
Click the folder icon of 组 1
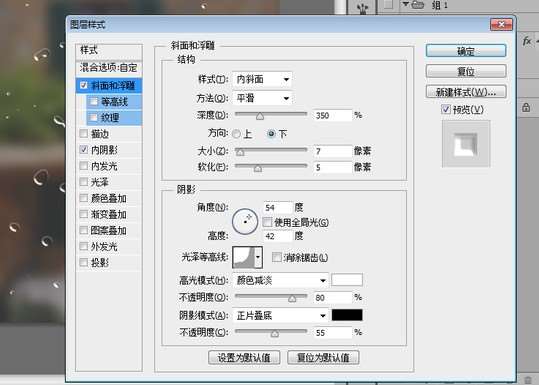coord(417,4)
